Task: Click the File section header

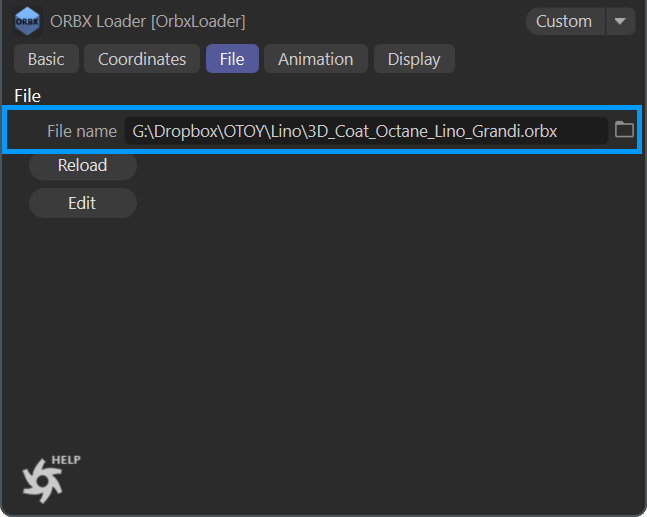Action: click(x=28, y=96)
